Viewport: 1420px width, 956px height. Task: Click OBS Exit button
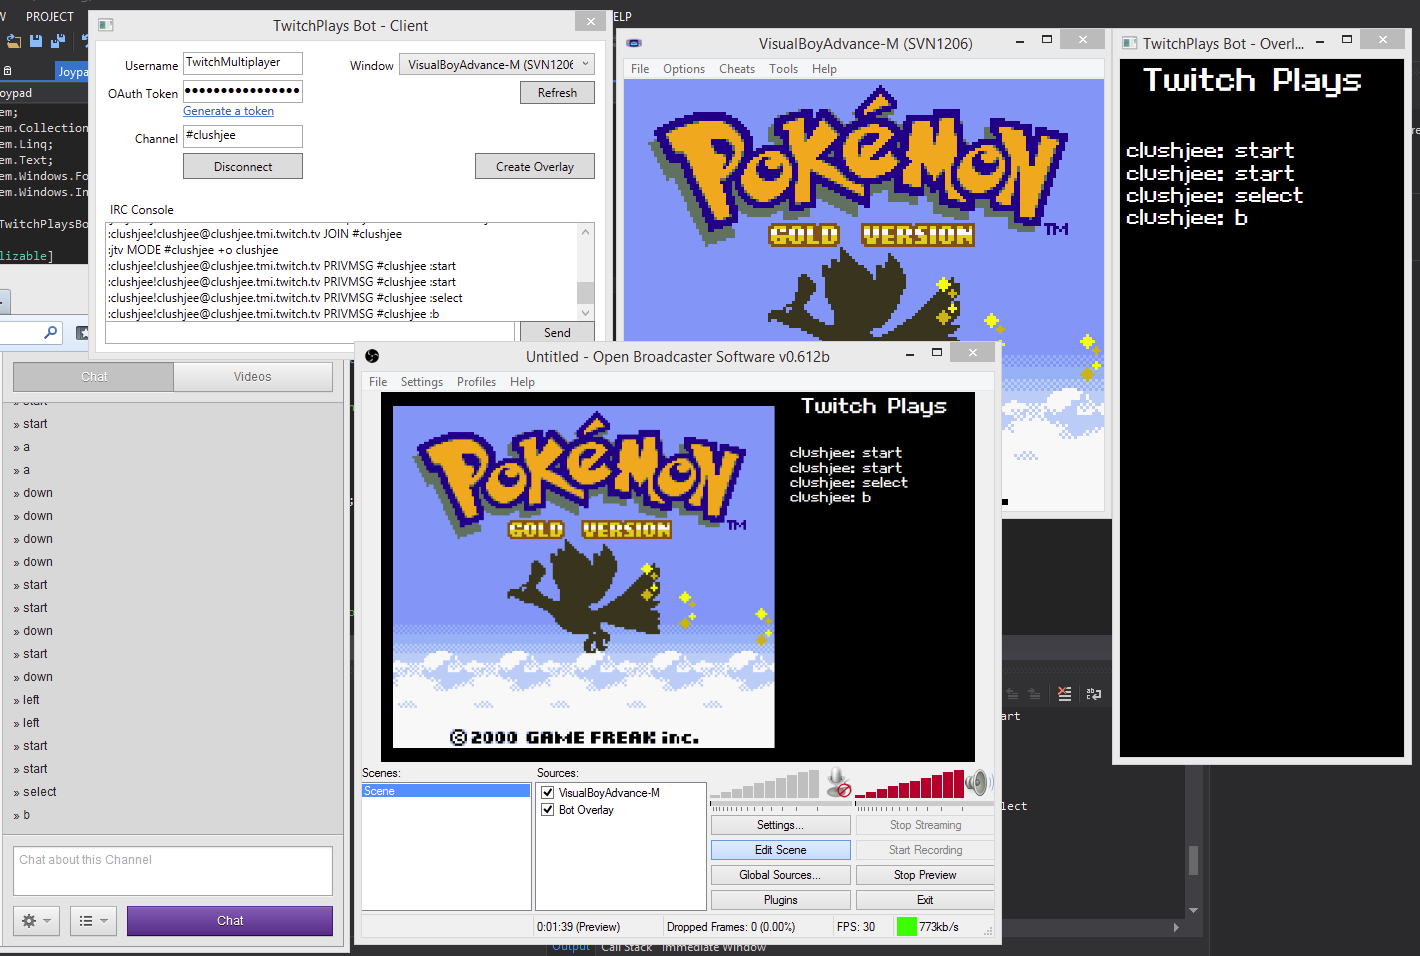point(925,900)
